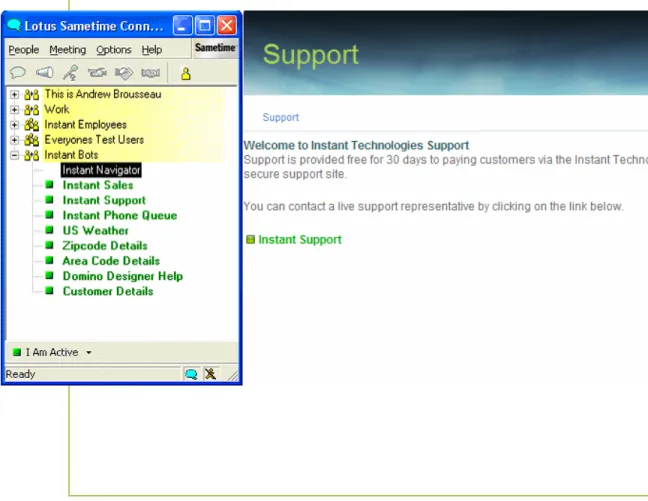Click the yellow person toolbar icon
The image size is (648, 501).
tap(186, 74)
